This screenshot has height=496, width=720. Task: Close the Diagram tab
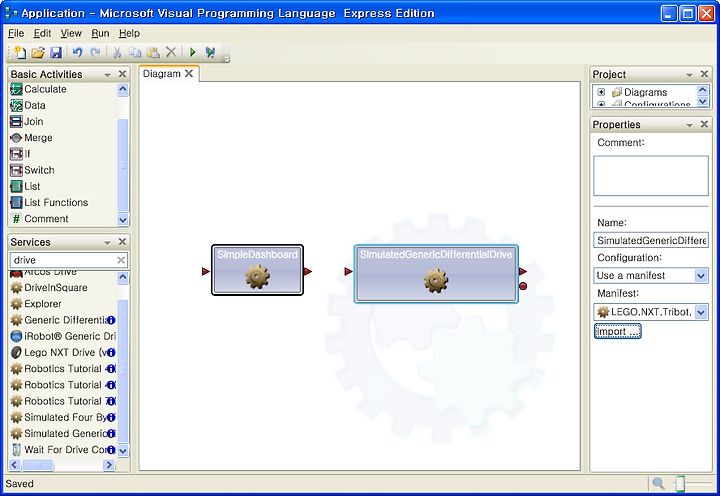click(189, 73)
